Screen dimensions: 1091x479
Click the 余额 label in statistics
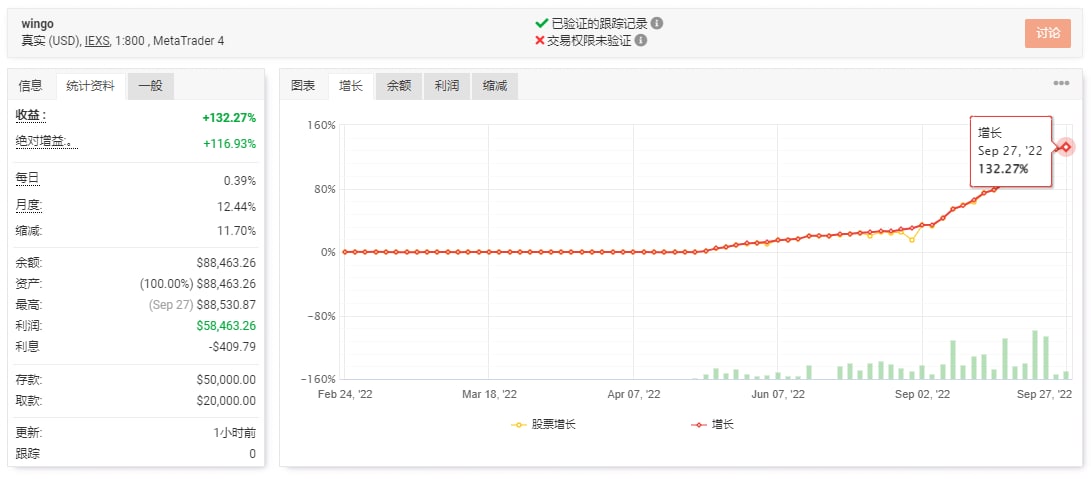coord(29,263)
